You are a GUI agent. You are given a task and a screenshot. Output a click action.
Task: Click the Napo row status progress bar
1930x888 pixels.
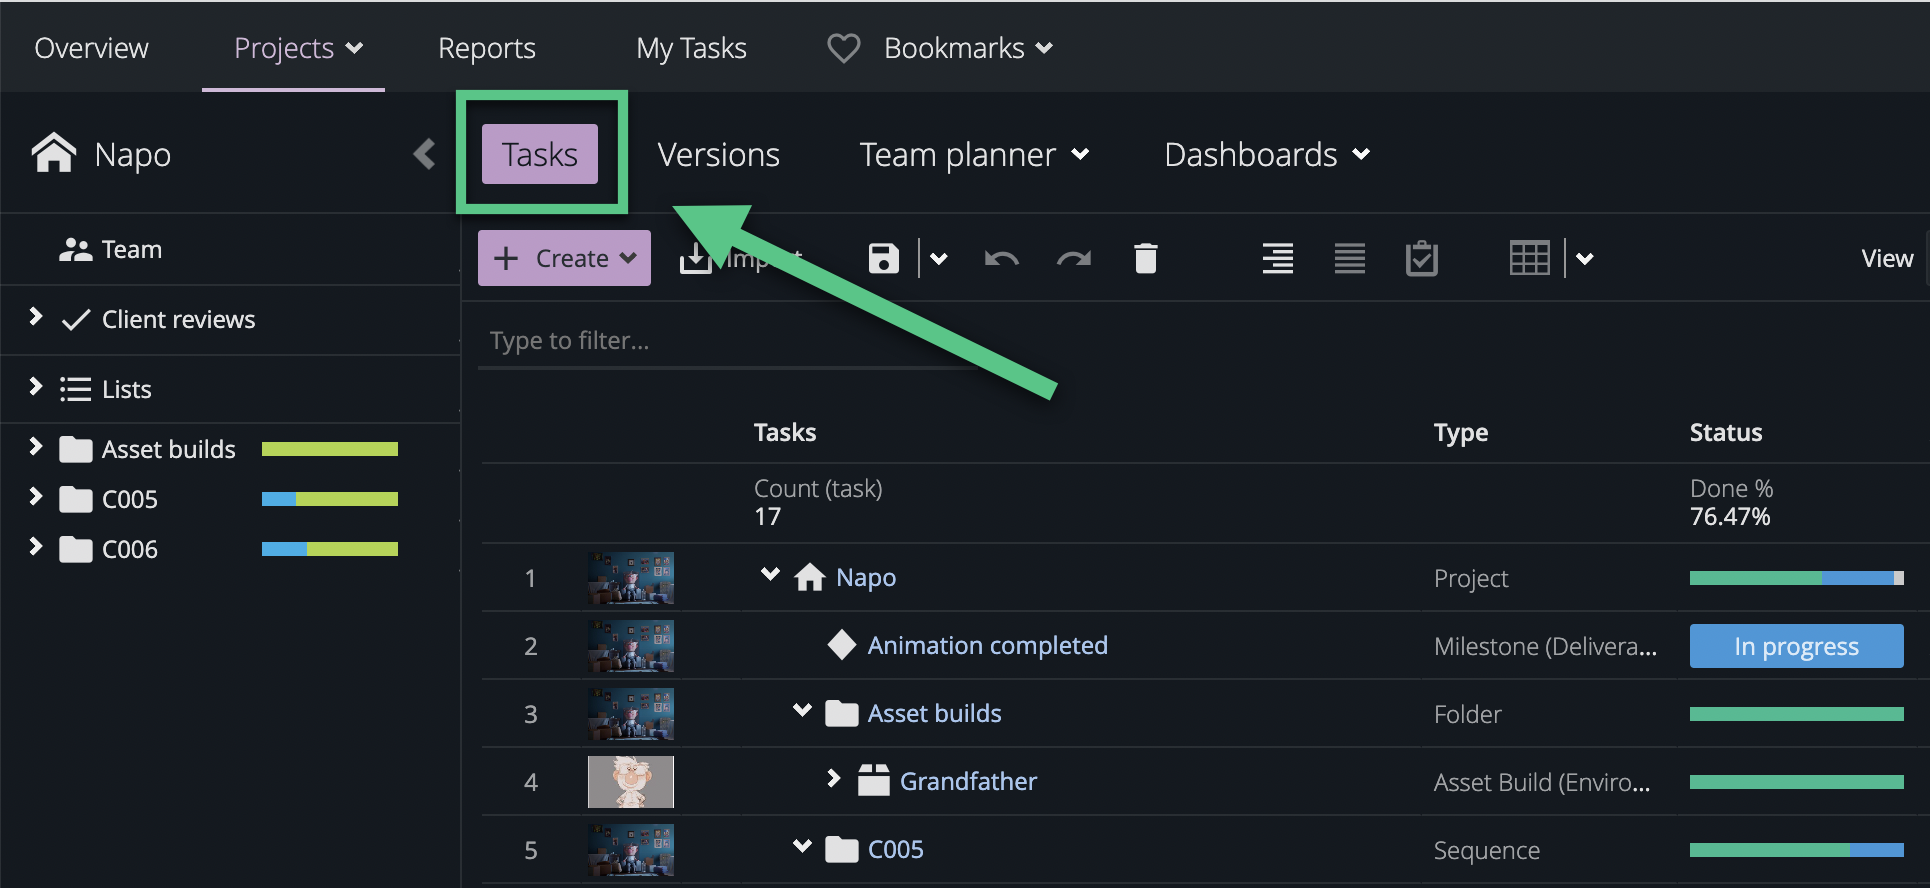click(1796, 578)
